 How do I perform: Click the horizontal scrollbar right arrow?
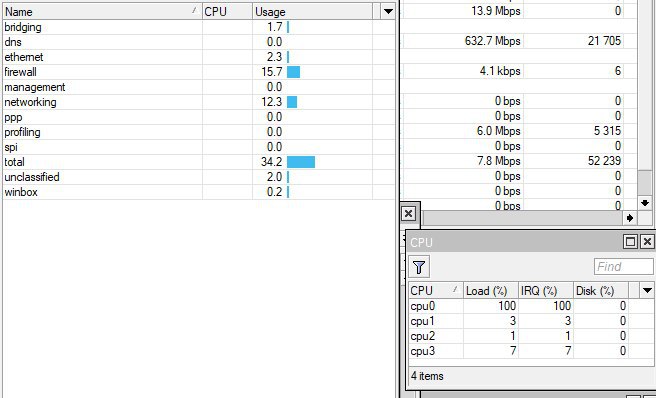coord(630,218)
